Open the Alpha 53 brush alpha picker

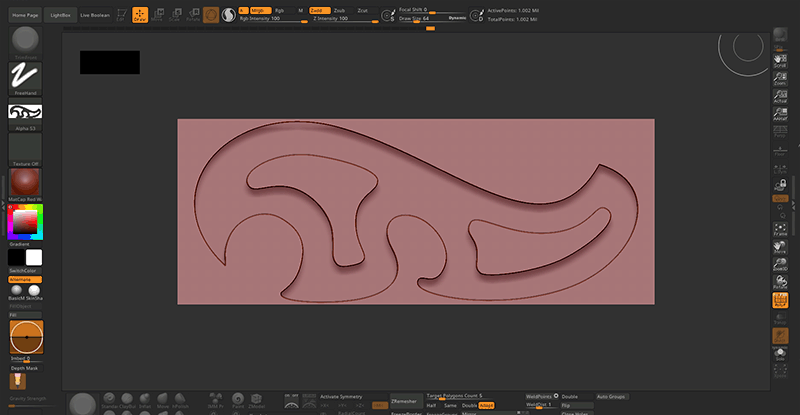coord(25,113)
